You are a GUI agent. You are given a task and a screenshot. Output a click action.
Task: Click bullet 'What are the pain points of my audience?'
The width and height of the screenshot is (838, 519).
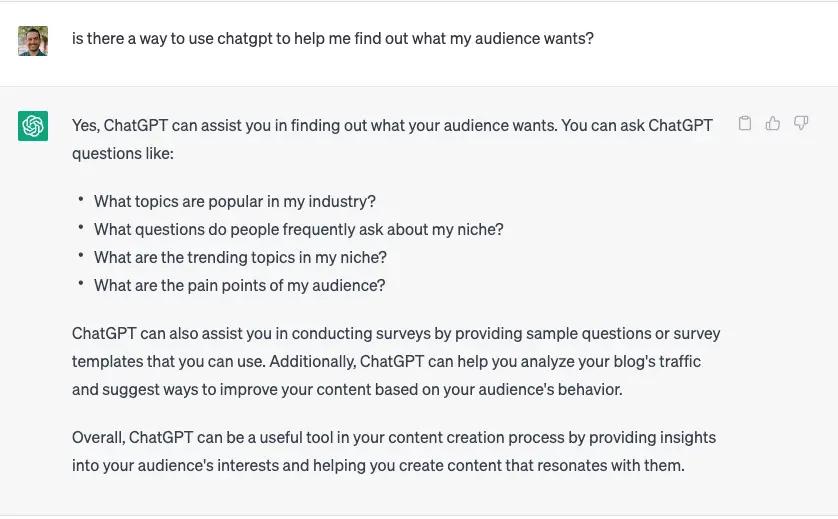[x=239, y=285]
